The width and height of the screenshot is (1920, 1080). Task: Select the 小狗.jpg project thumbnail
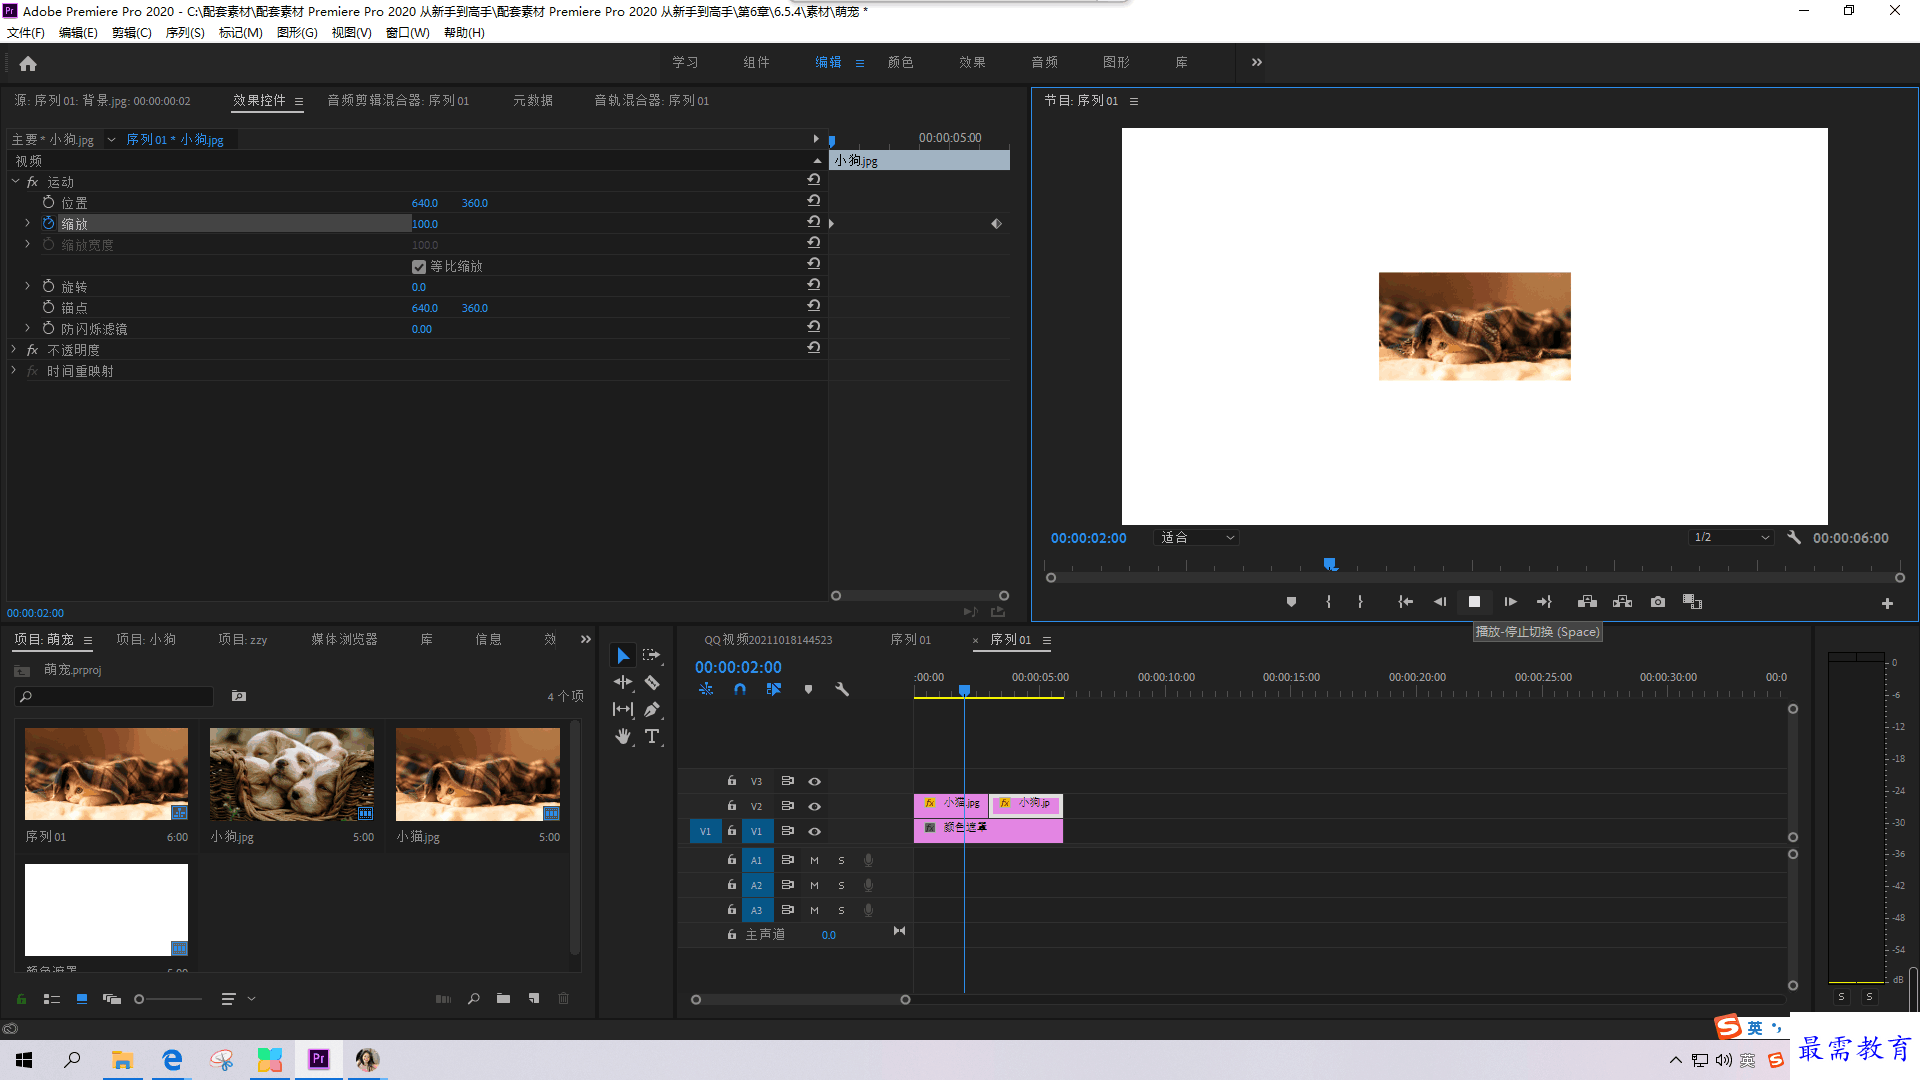292,774
